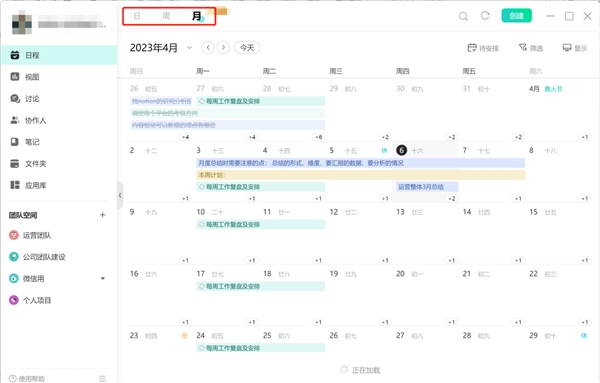
Task: Expand the 微信用 team space arrow
Action: point(103,279)
